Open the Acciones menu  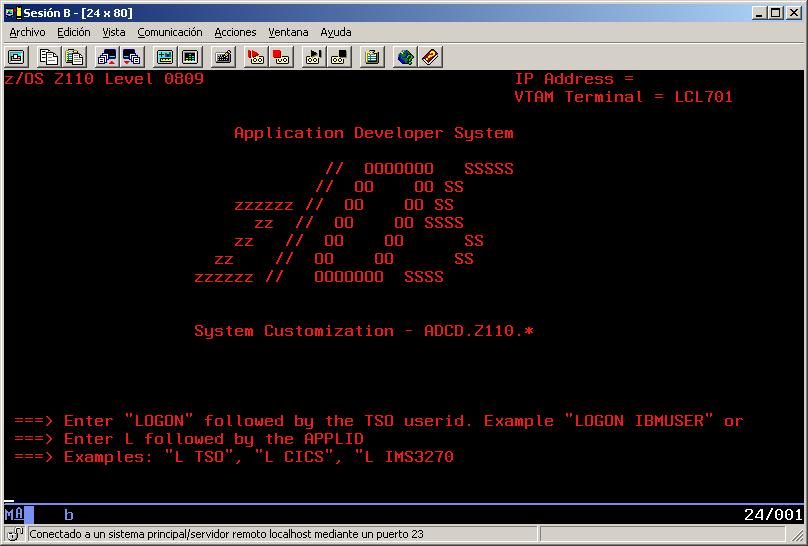point(235,32)
